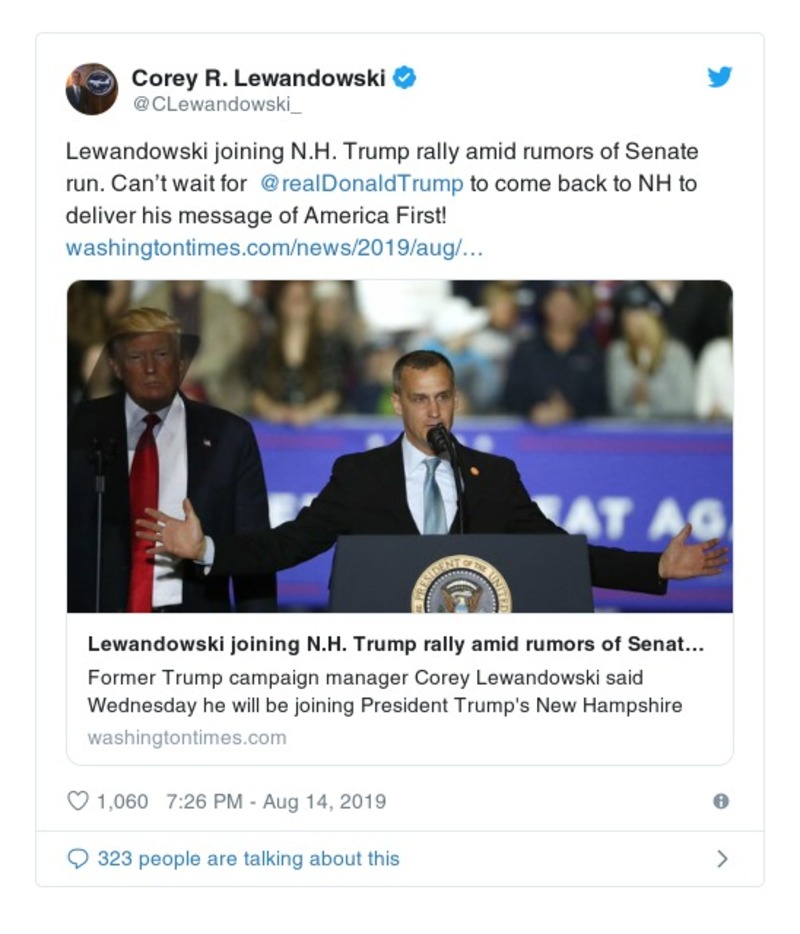The height and width of the screenshot is (934, 800).
Task: Click the 1,060 like count
Action: (x=125, y=800)
